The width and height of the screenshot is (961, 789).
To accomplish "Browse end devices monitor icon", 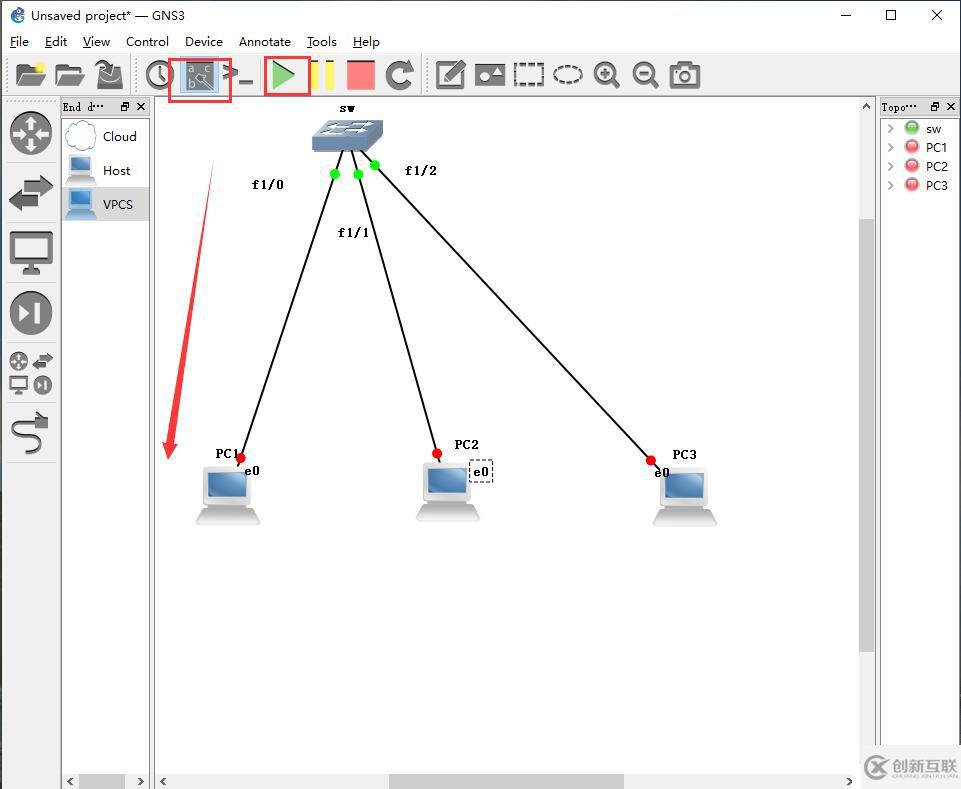I will (x=31, y=253).
